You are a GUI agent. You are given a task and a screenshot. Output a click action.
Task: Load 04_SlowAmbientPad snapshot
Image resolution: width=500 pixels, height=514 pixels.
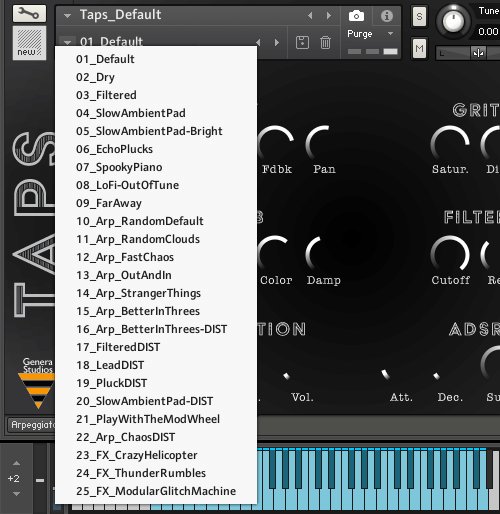pos(156,113)
